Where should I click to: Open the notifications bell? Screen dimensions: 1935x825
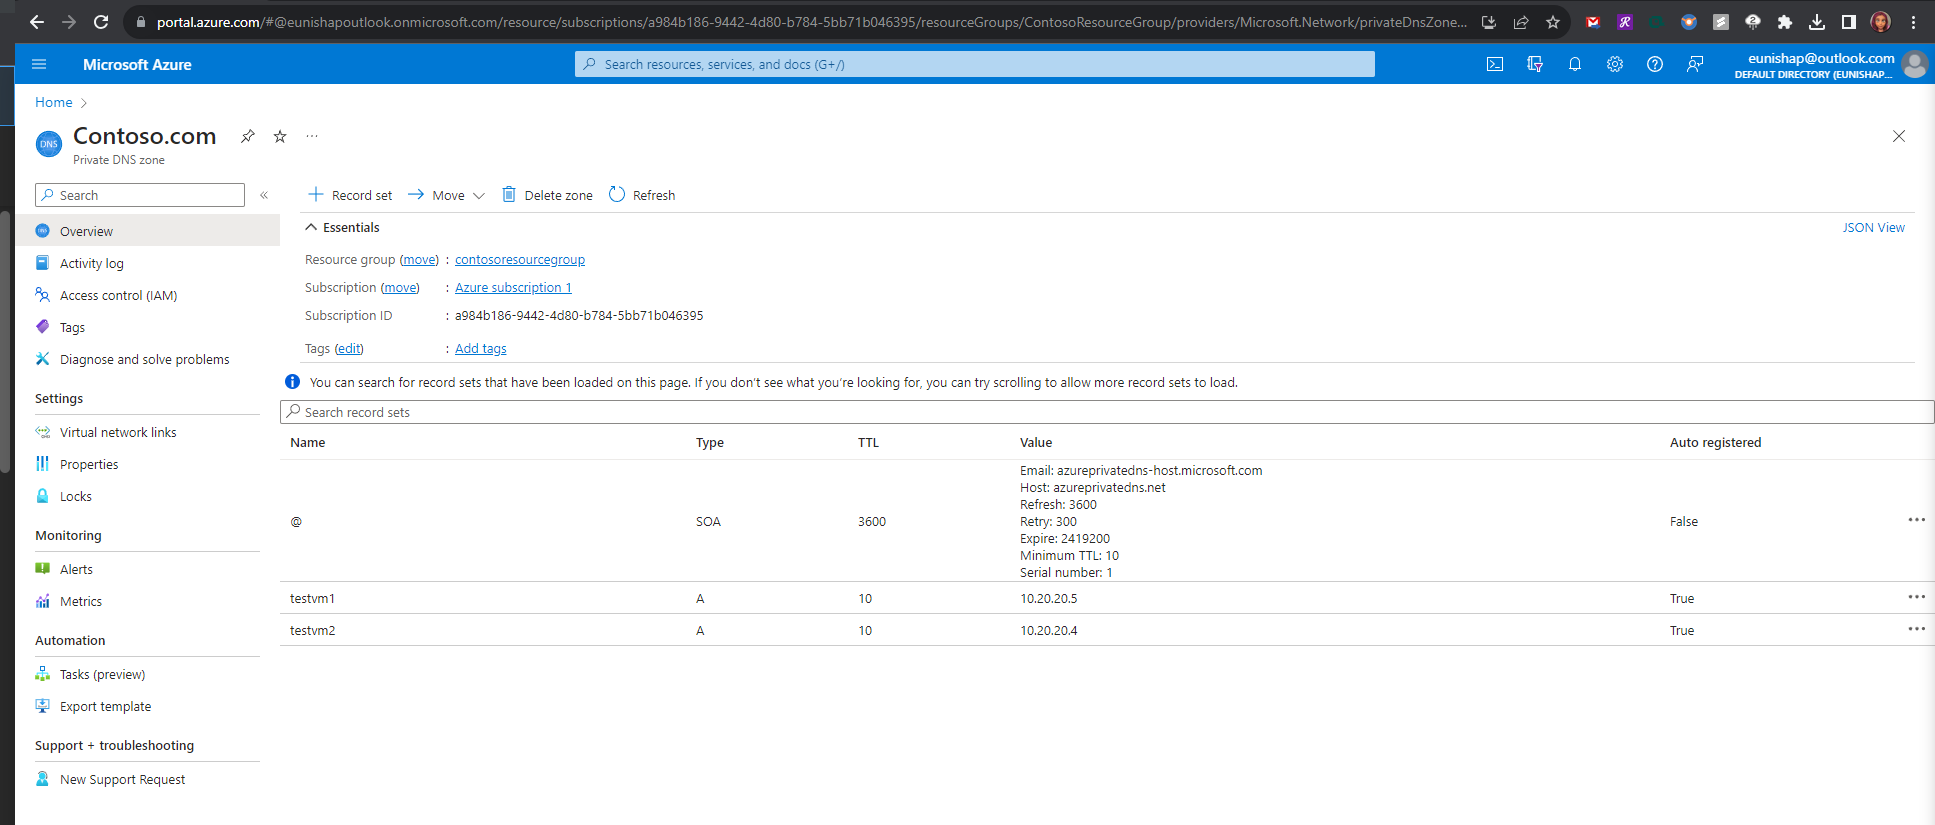1575,64
